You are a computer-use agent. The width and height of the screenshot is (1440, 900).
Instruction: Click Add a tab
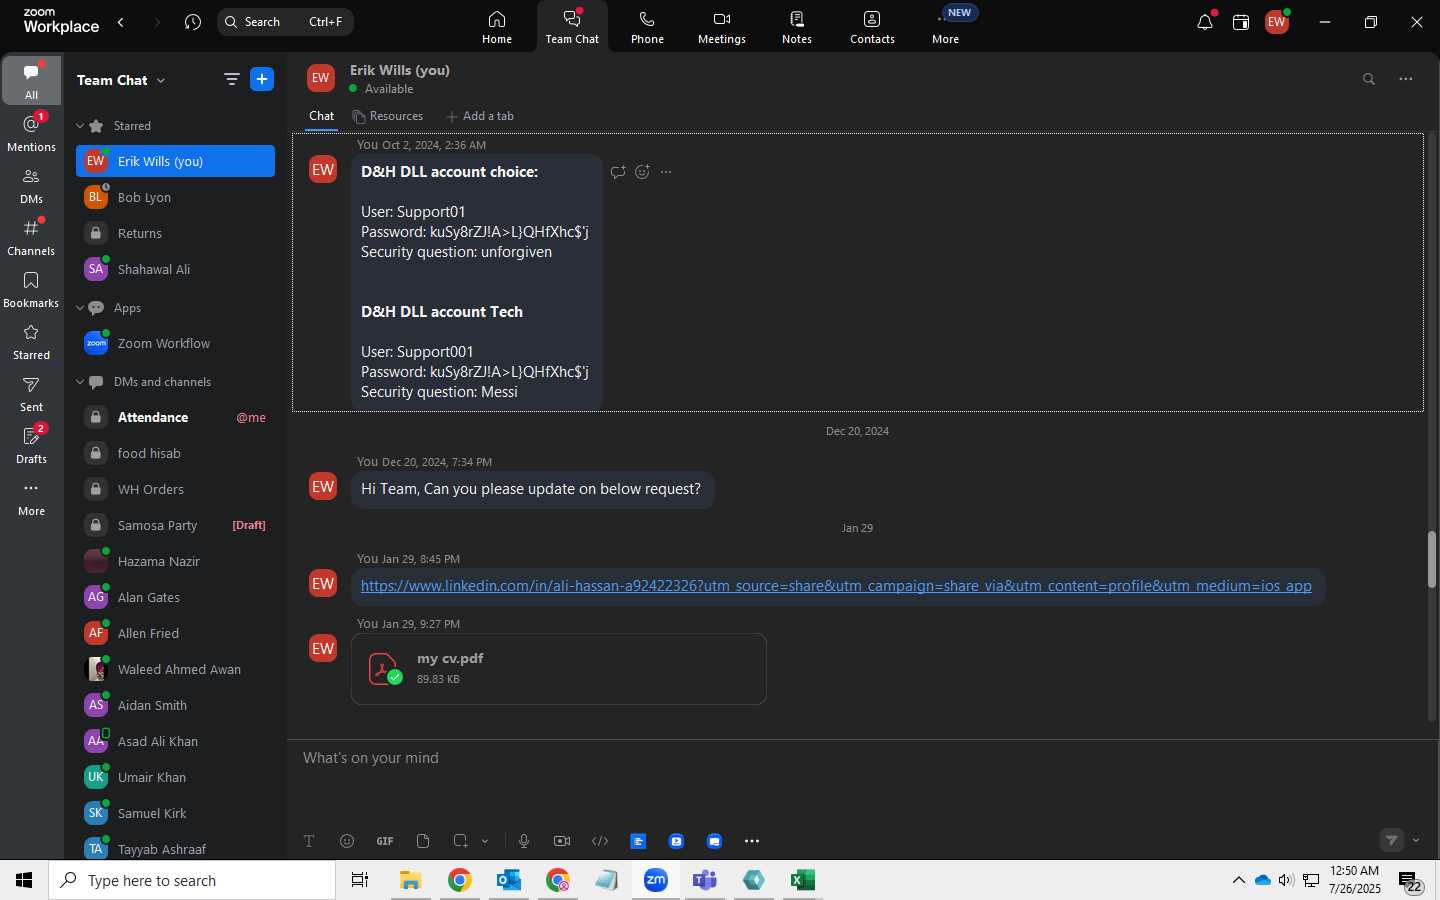[x=480, y=116]
